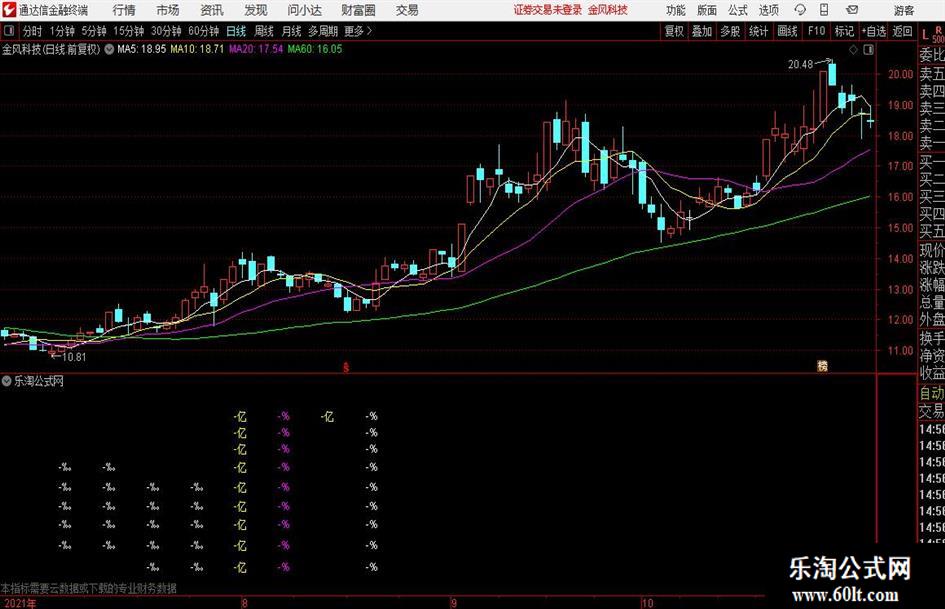Select the 日线 period tab
Image resolution: width=945 pixels, height=609 pixels.
pos(236,31)
